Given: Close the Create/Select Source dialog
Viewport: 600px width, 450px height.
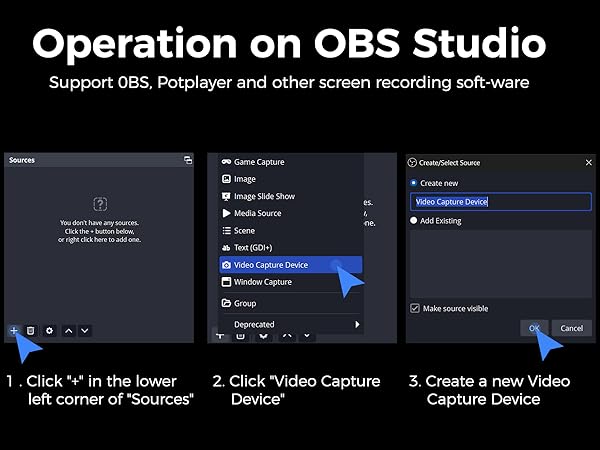Looking at the screenshot, I should tap(589, 163).
